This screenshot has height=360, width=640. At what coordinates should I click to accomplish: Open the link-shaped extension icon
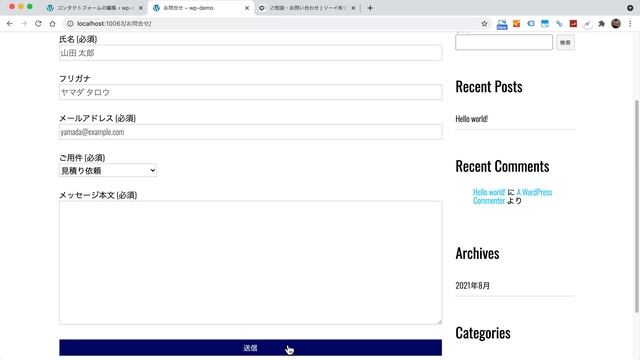coord(559,24)
